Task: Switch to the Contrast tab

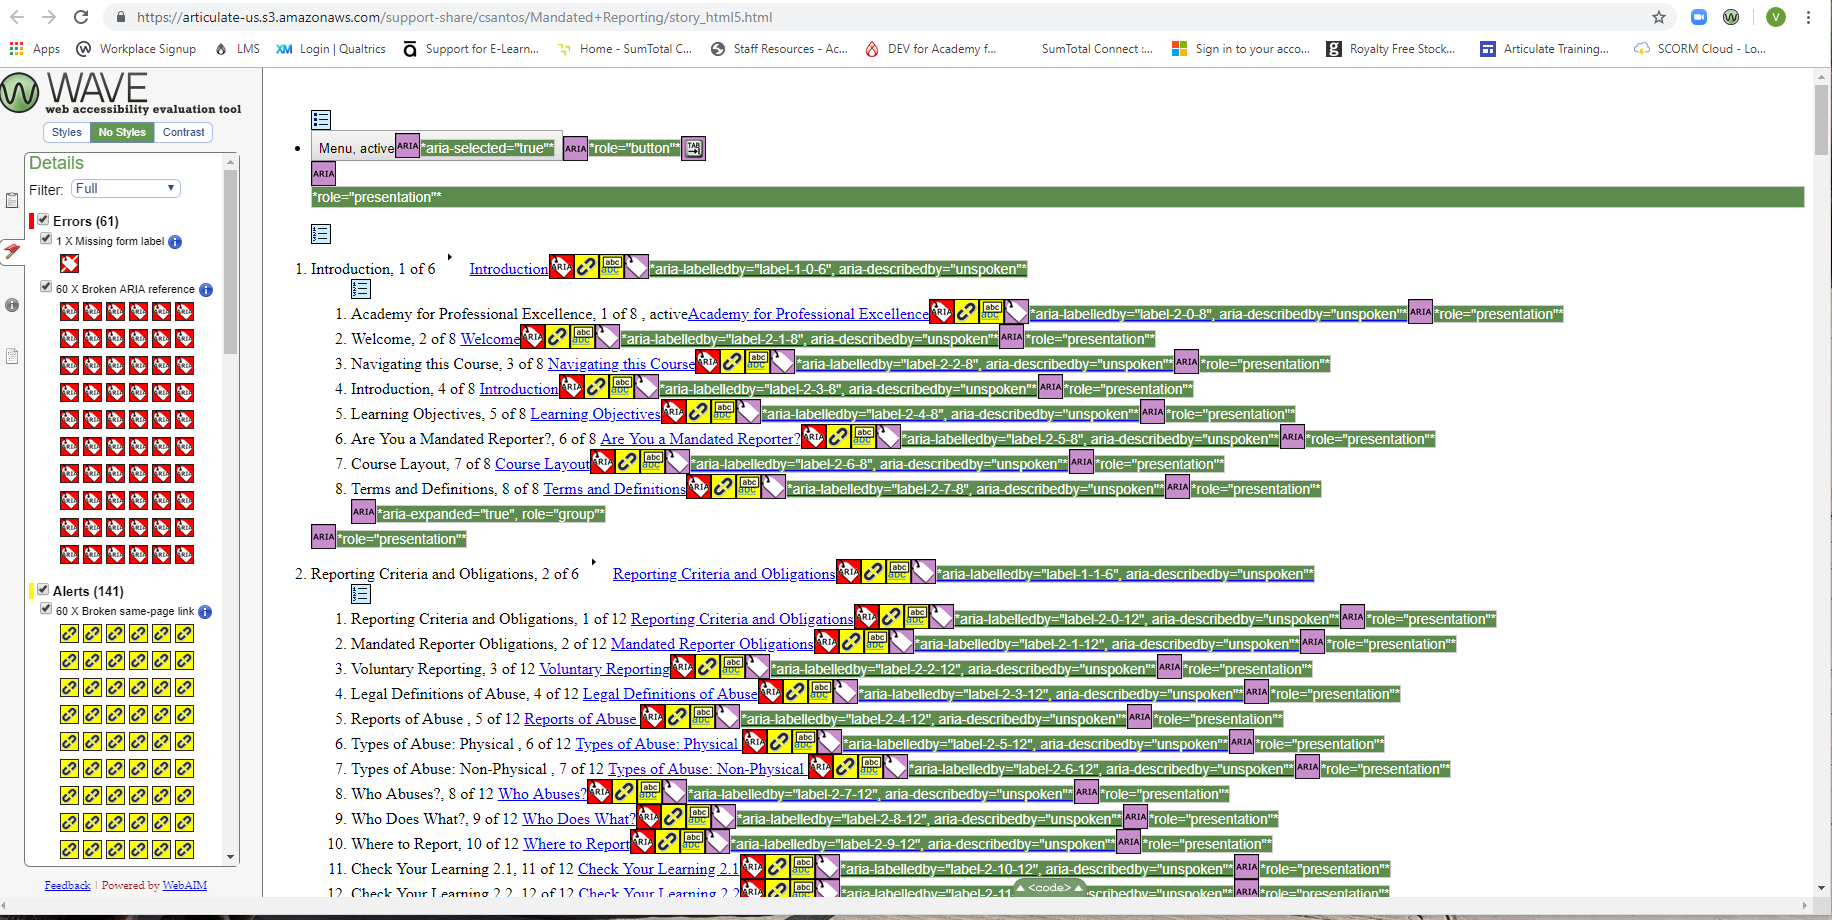Action: pos(183,132)
